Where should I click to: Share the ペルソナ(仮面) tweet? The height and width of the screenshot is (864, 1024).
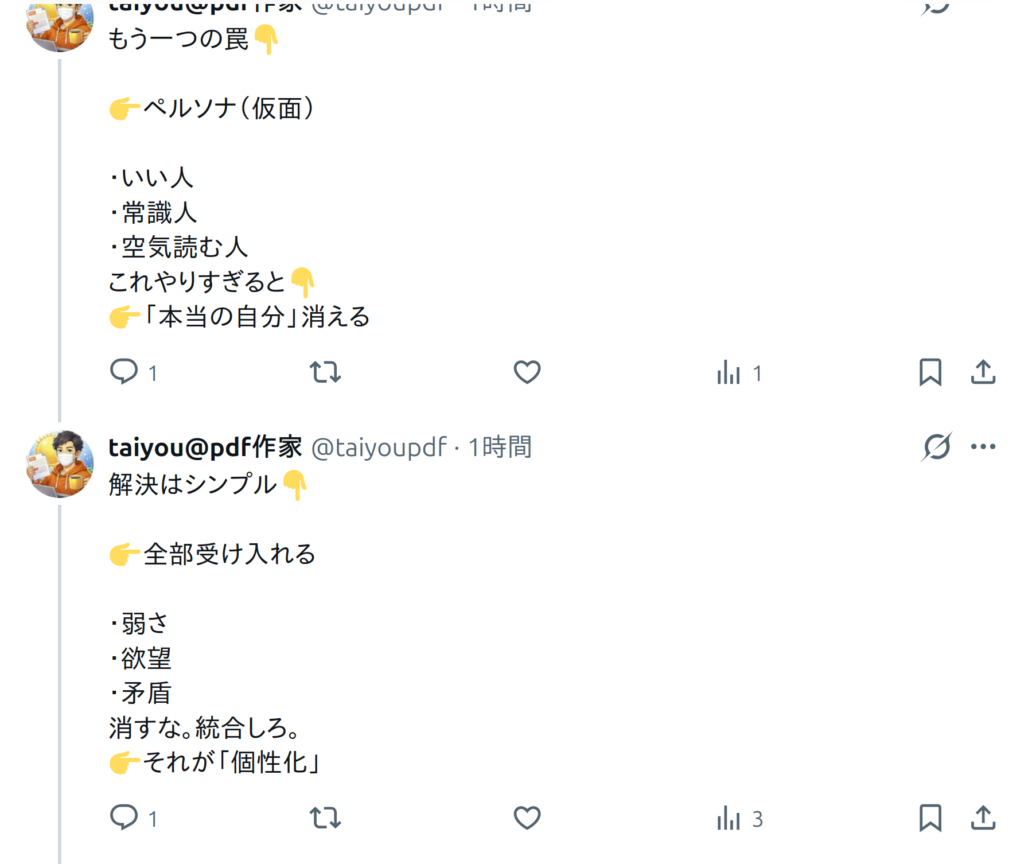click(983, 372)
